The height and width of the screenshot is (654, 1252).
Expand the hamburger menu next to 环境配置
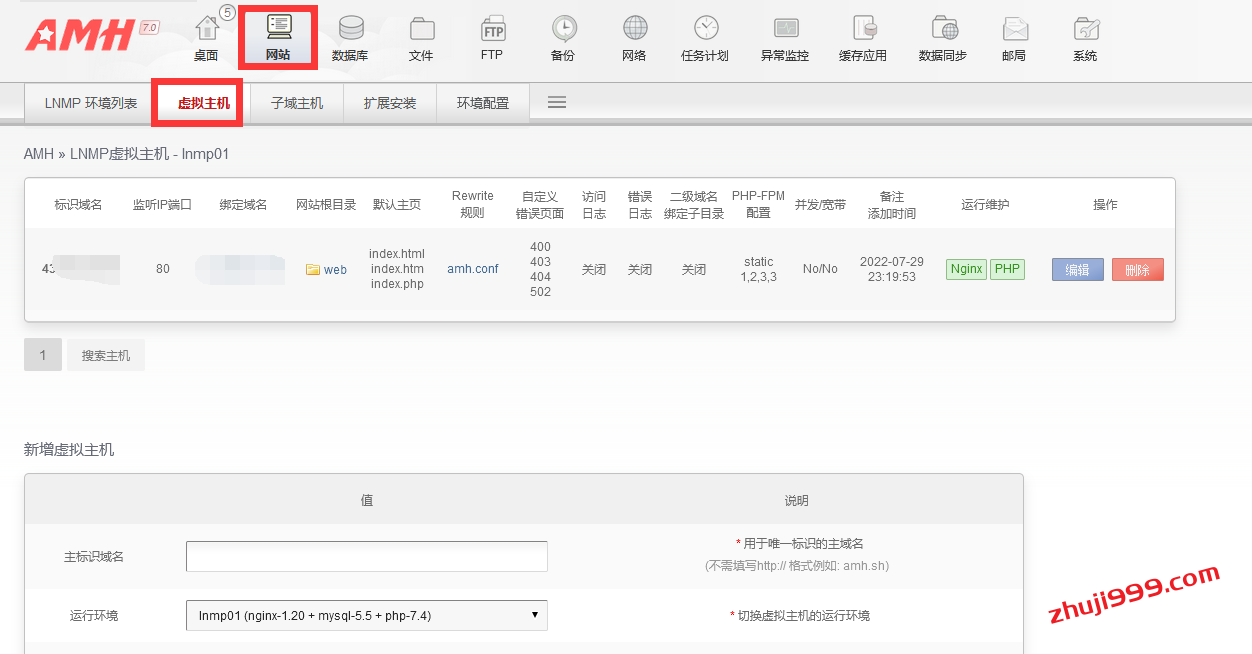coord(557,102)
